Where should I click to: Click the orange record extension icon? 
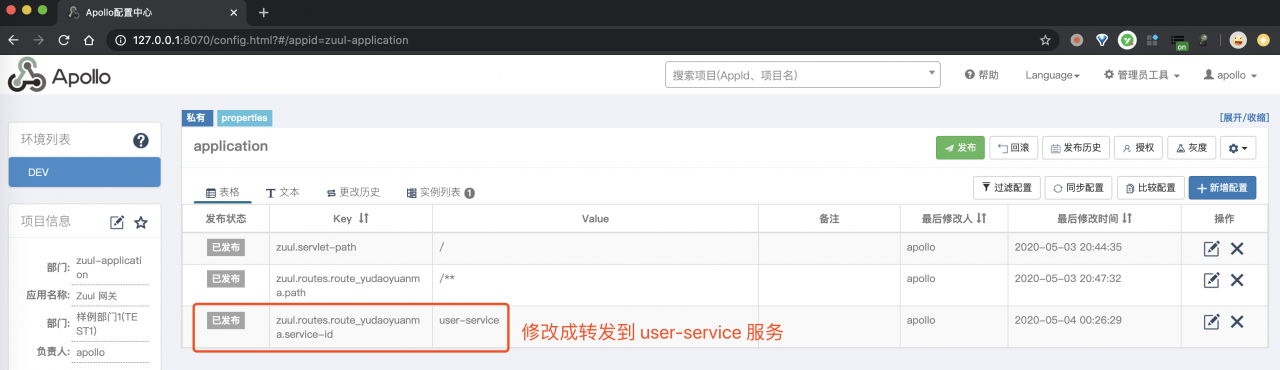pos(1077,40)
